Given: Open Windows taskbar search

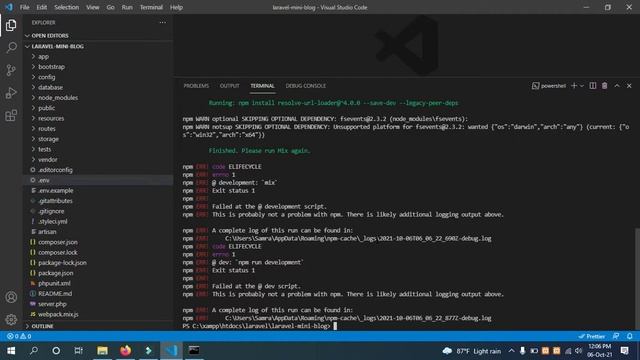Looking at the screenshot, I should click(34, 351).
